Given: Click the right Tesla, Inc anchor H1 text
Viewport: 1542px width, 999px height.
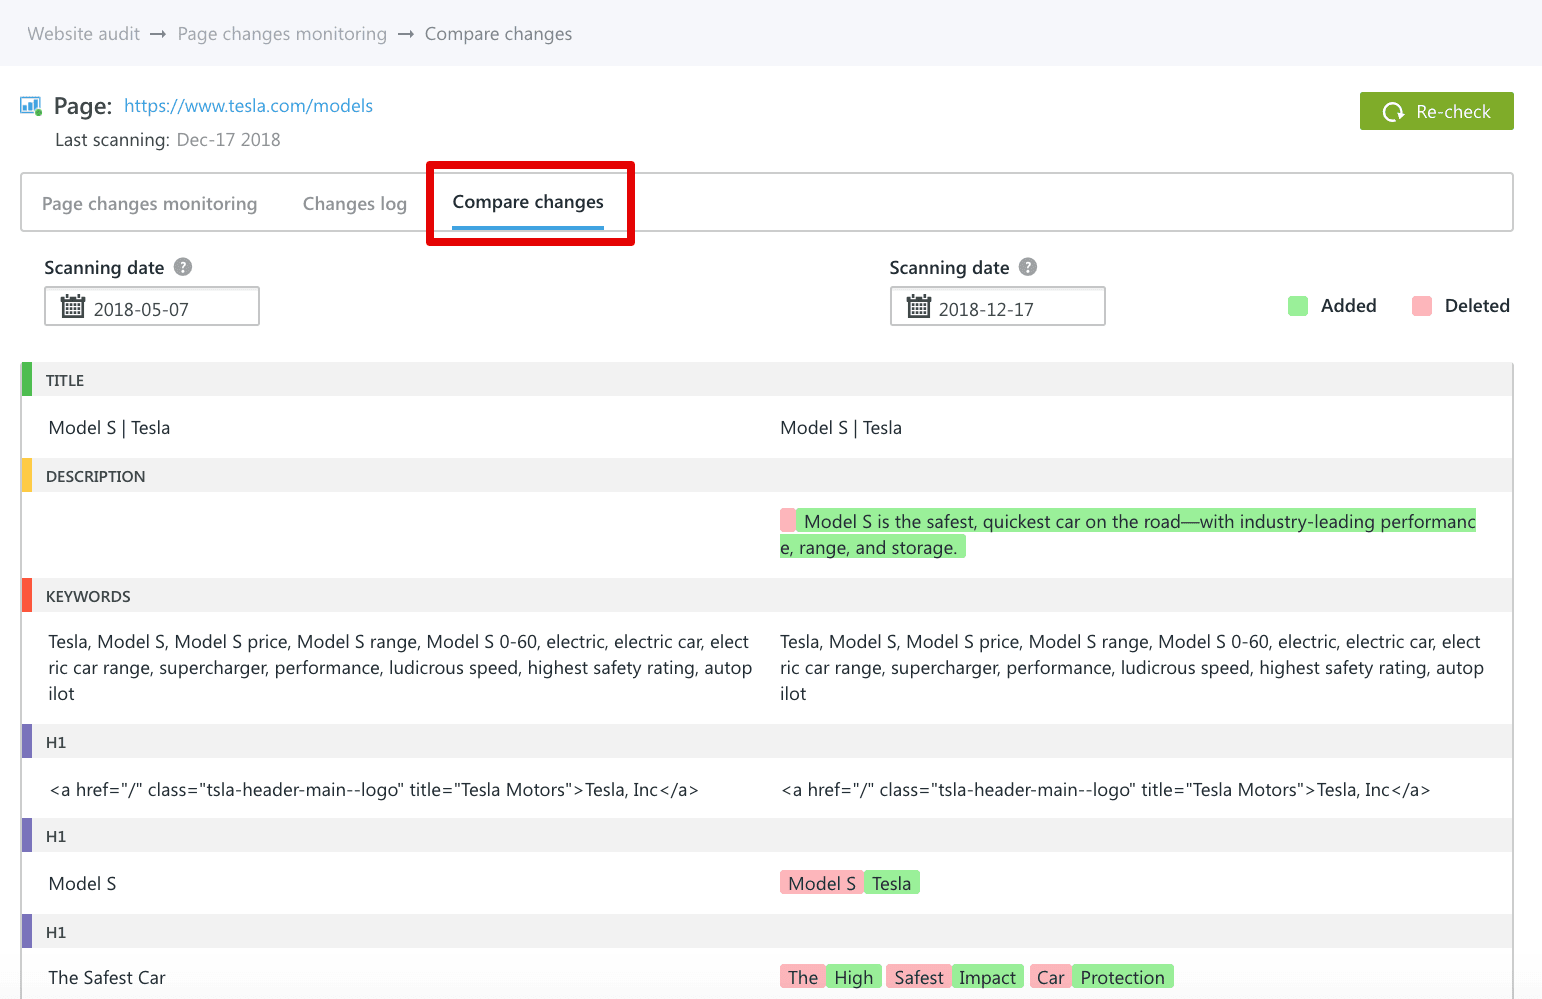Looking at the screenshot, I should click(1106, 790).
